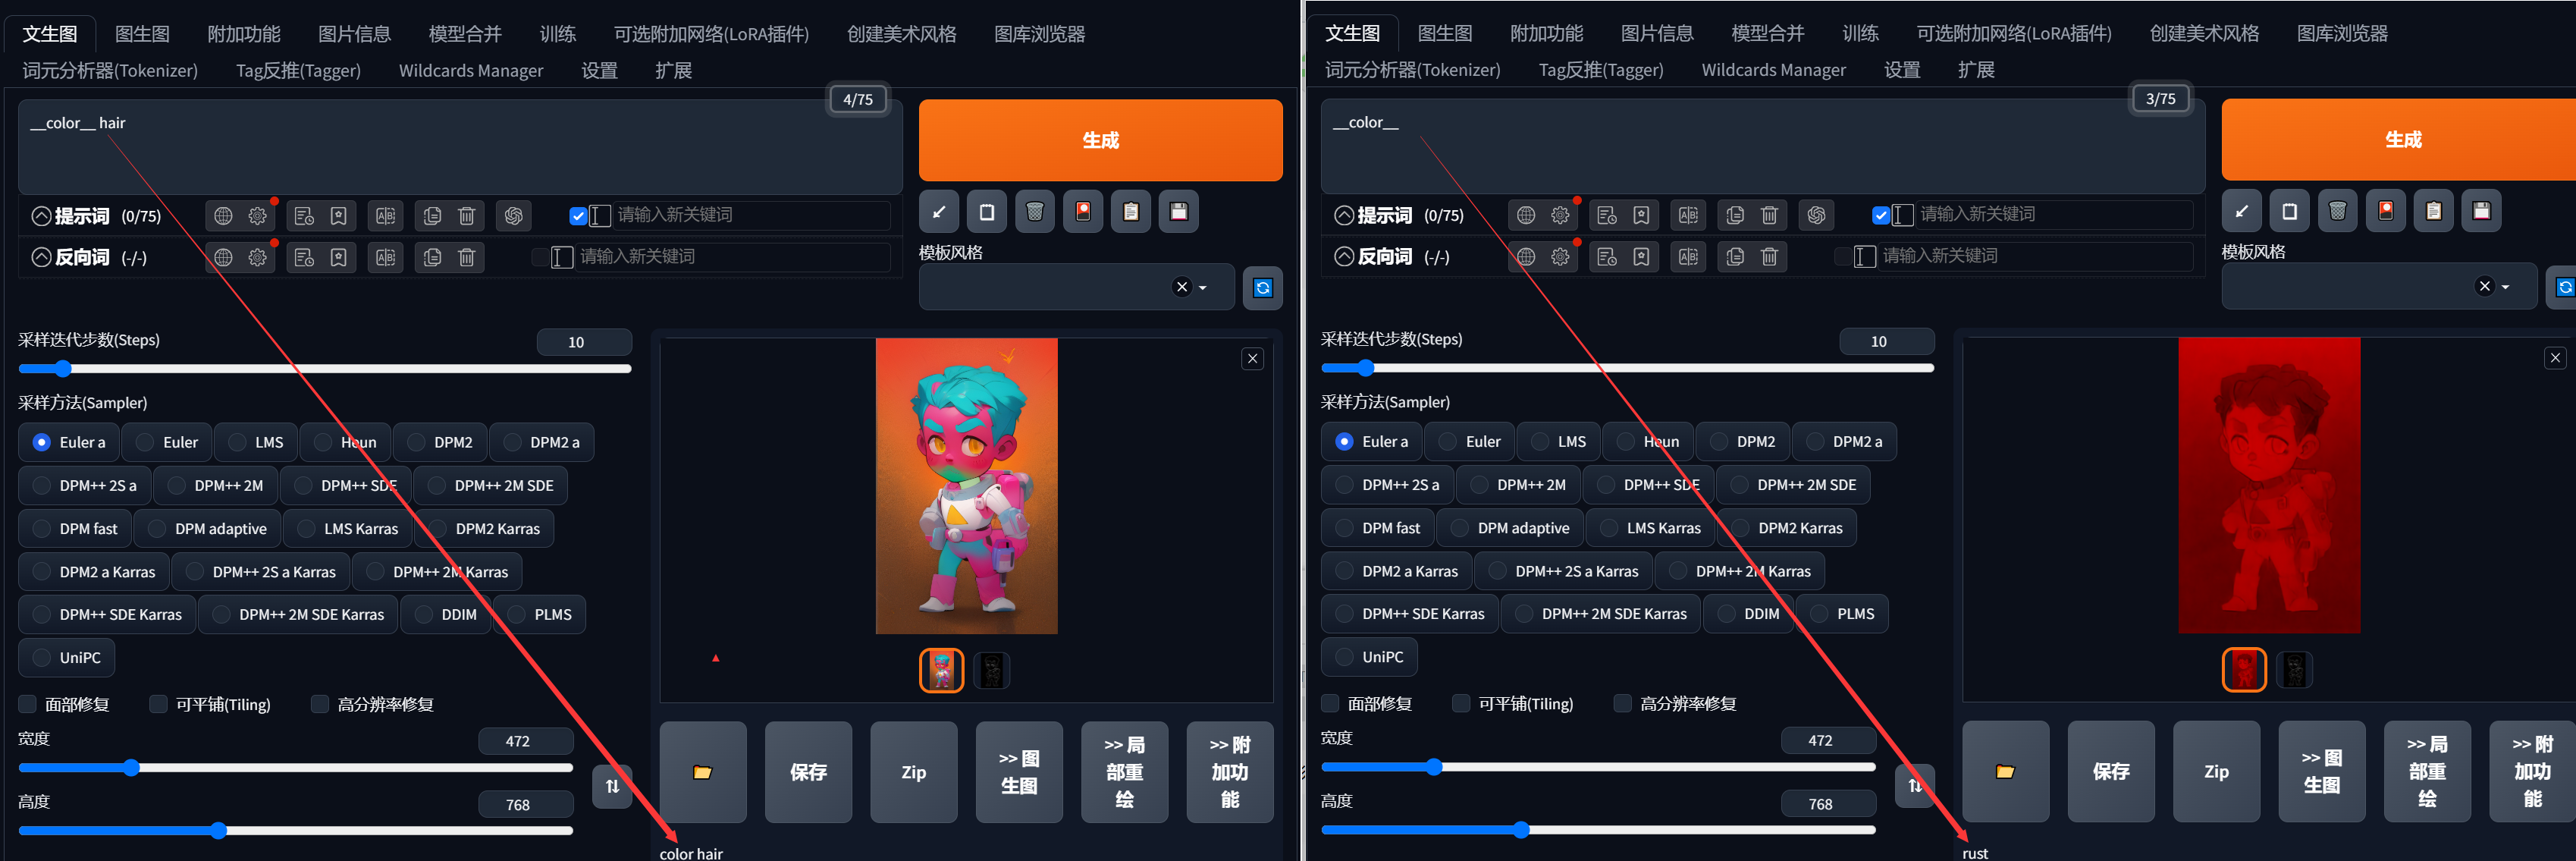
Task: Open the Wildcards Manager tab
Action: point(470,70)
